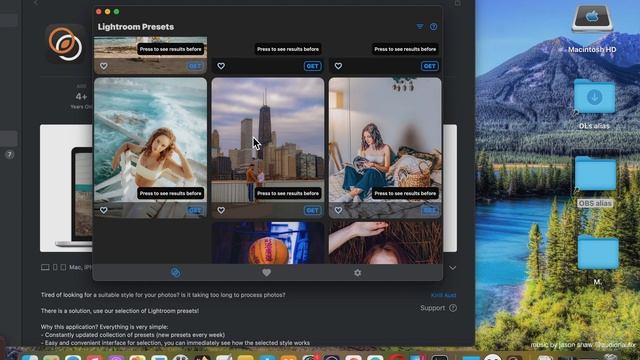Screen dimensions: 640x360
Task: Open the M. folder on desktop
Action: coord(598,252)
